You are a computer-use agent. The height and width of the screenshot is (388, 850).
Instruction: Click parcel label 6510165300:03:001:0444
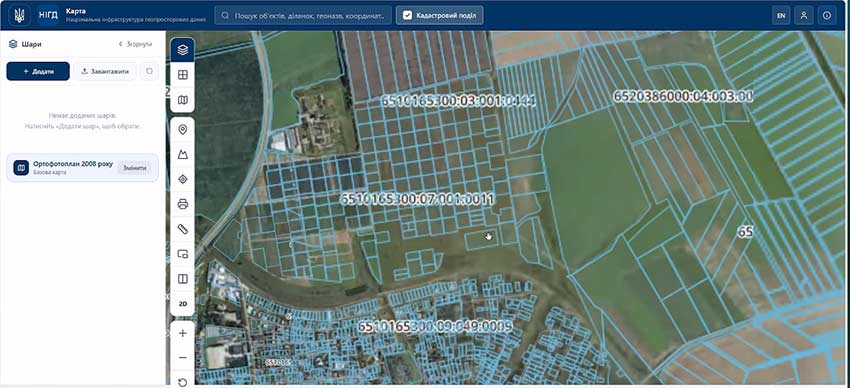(x=459, y=101)
